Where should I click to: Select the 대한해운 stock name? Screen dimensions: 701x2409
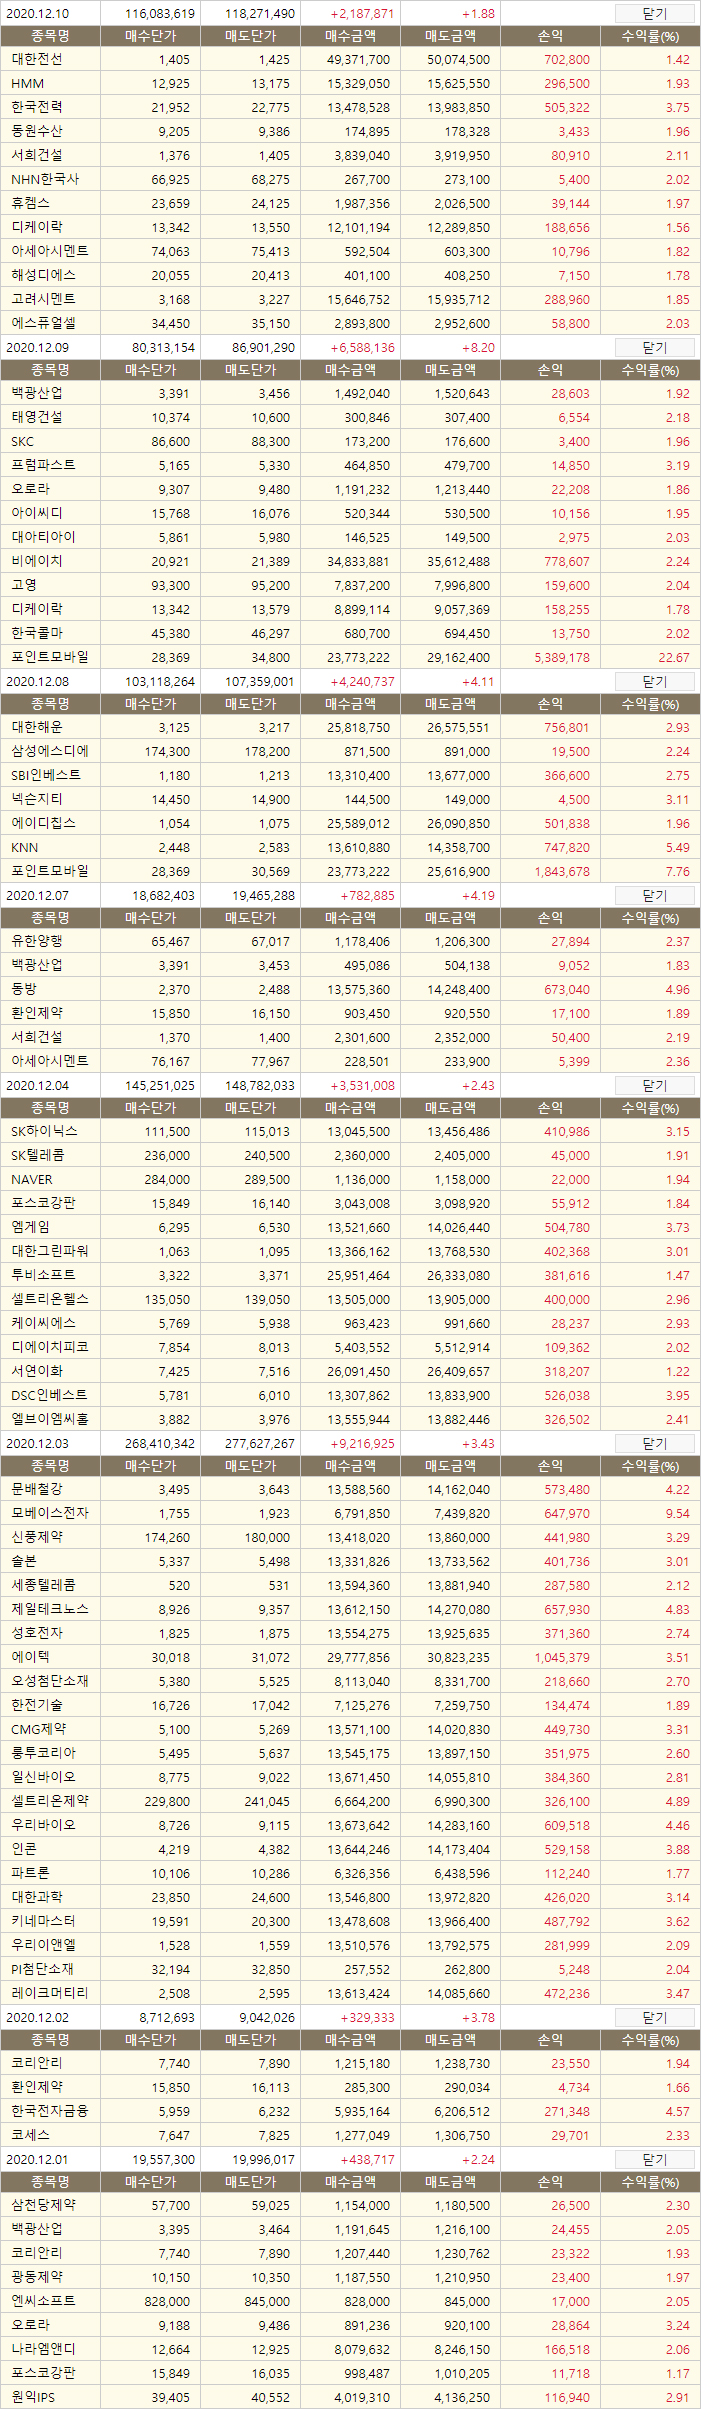coord(36,727)
